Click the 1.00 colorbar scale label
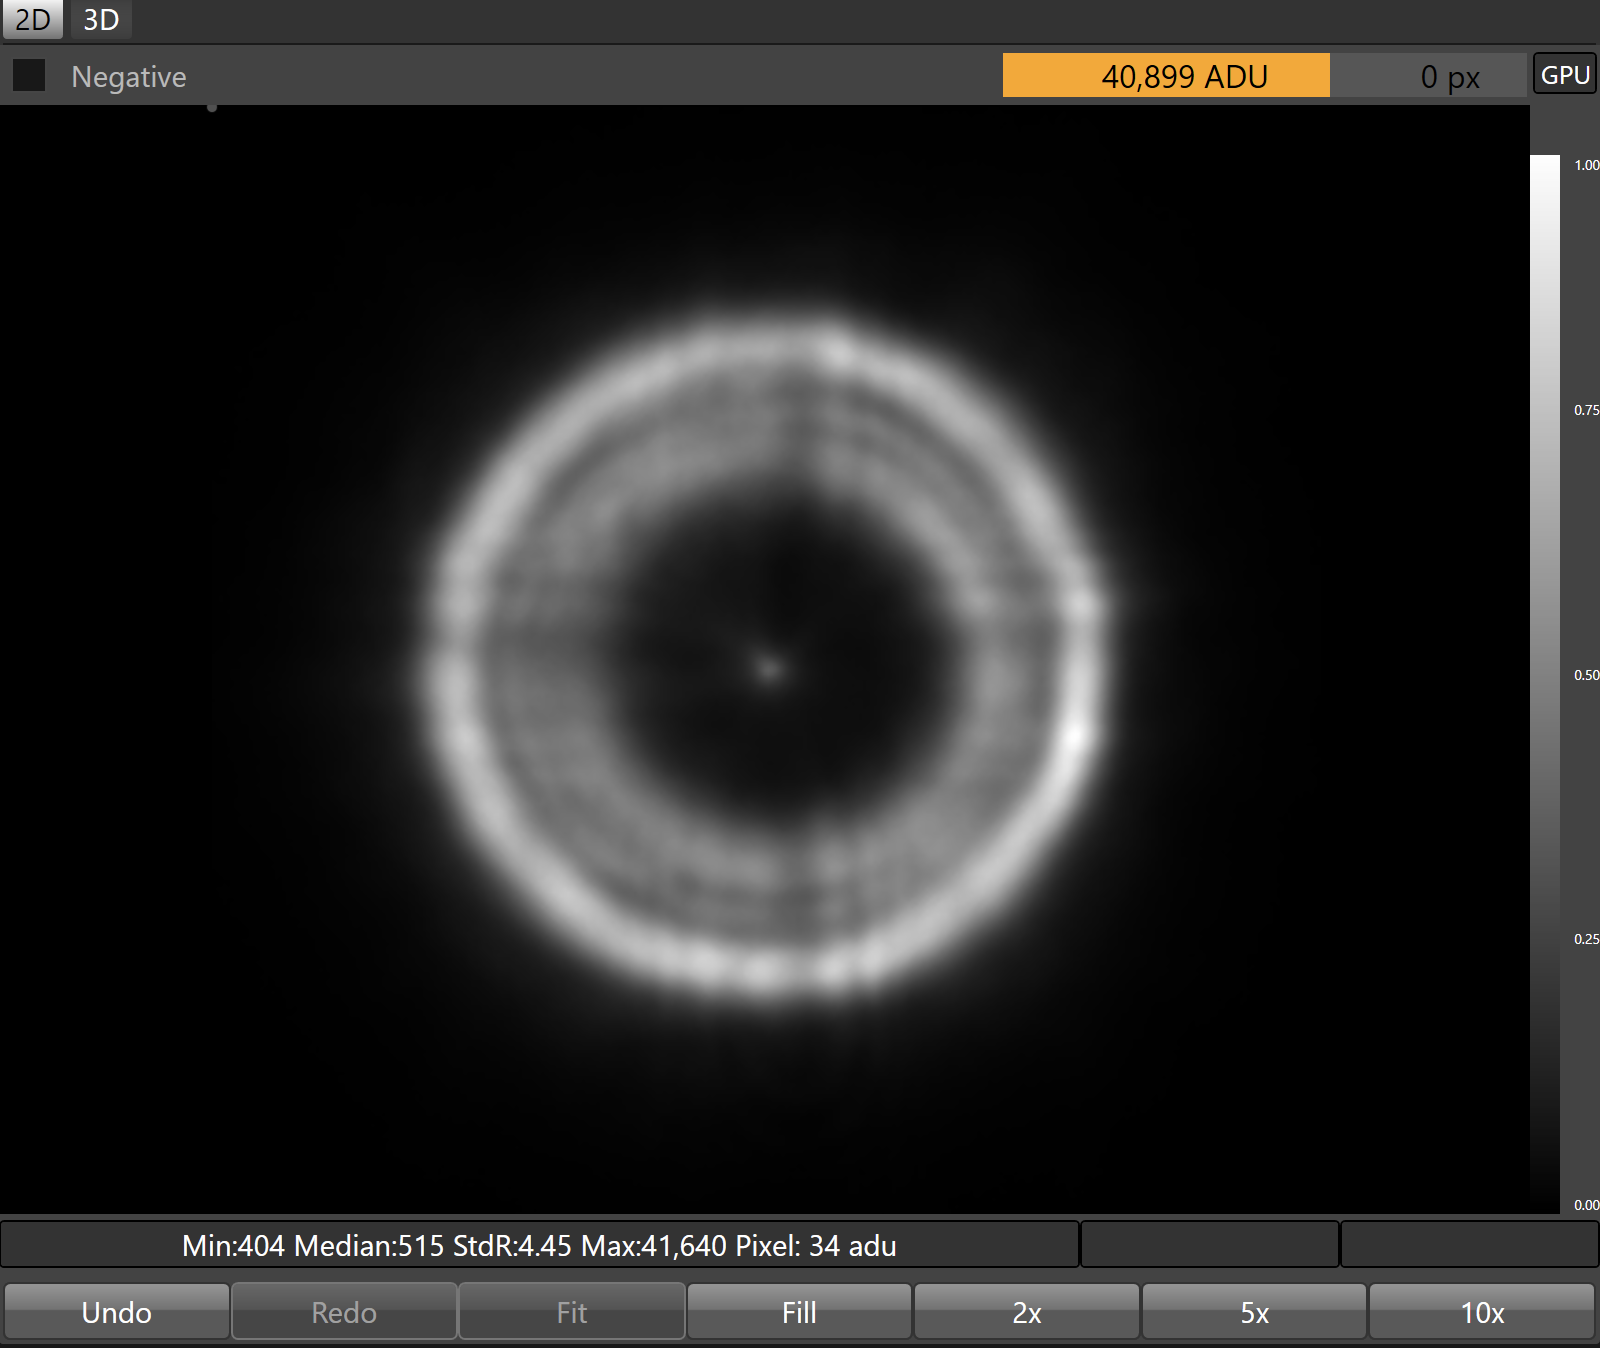1600x1348 pixels. click(x=1586, y=165)
